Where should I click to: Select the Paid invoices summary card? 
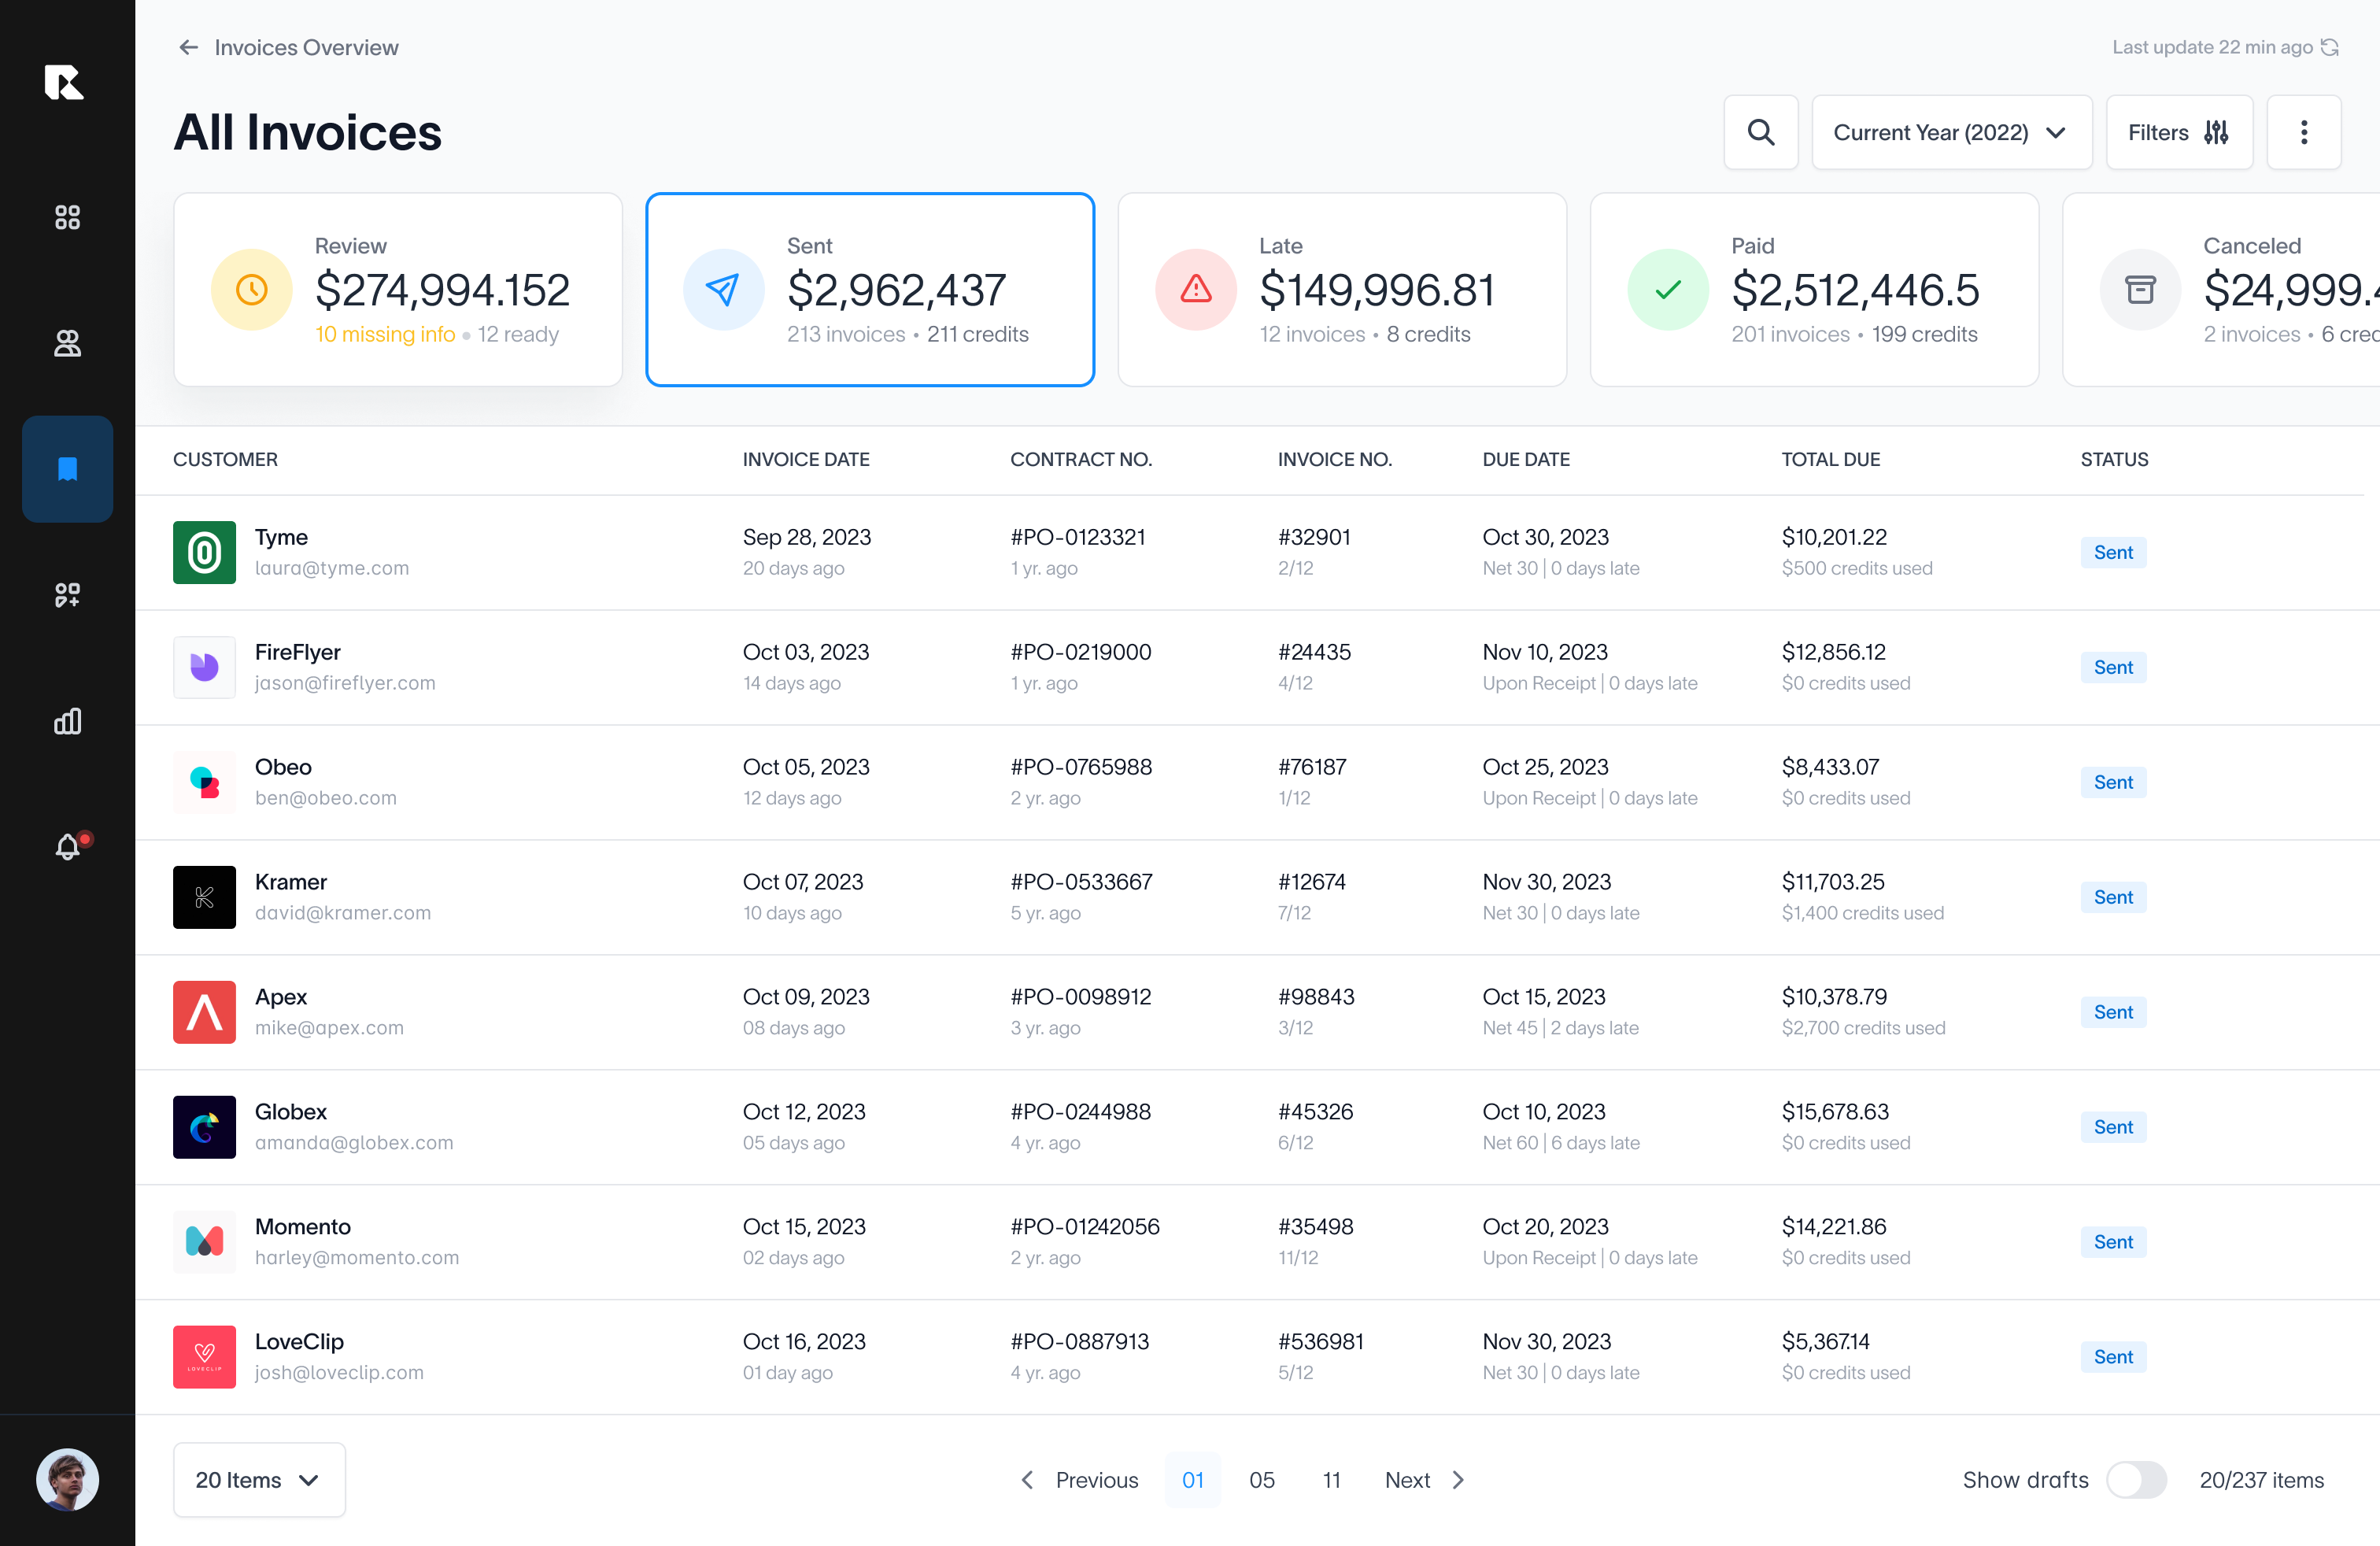tap(1814, 290)
